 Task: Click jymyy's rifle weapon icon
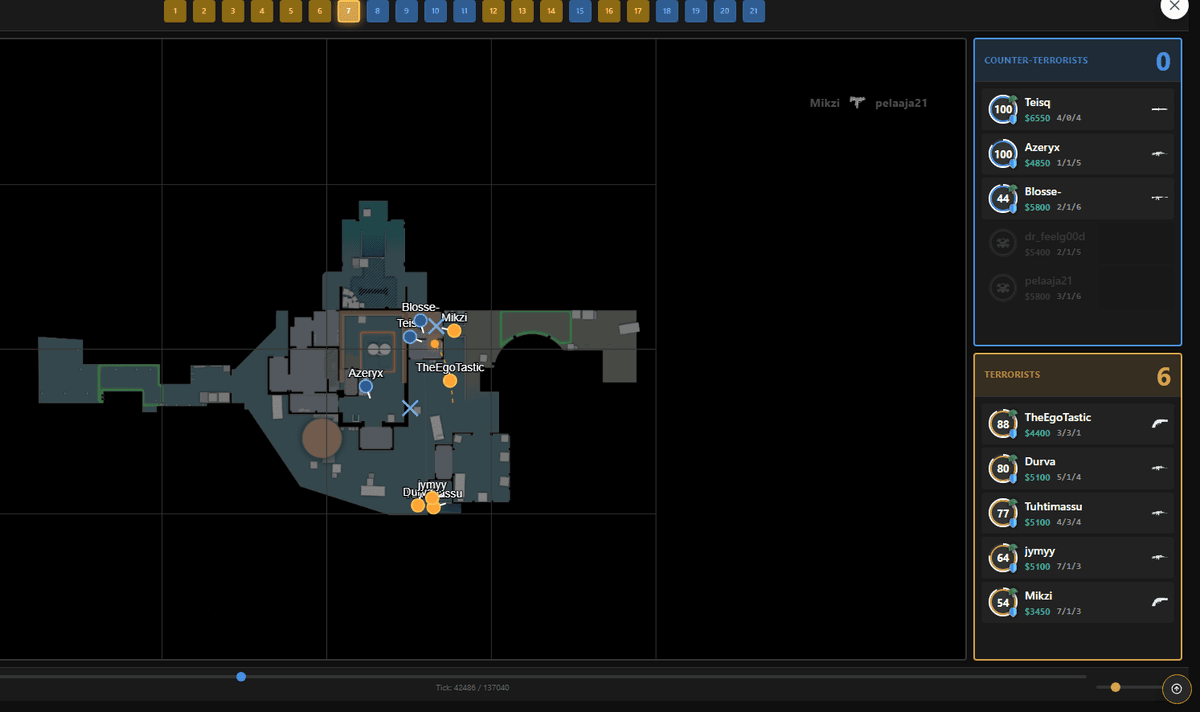click(x=1160, y=557)
